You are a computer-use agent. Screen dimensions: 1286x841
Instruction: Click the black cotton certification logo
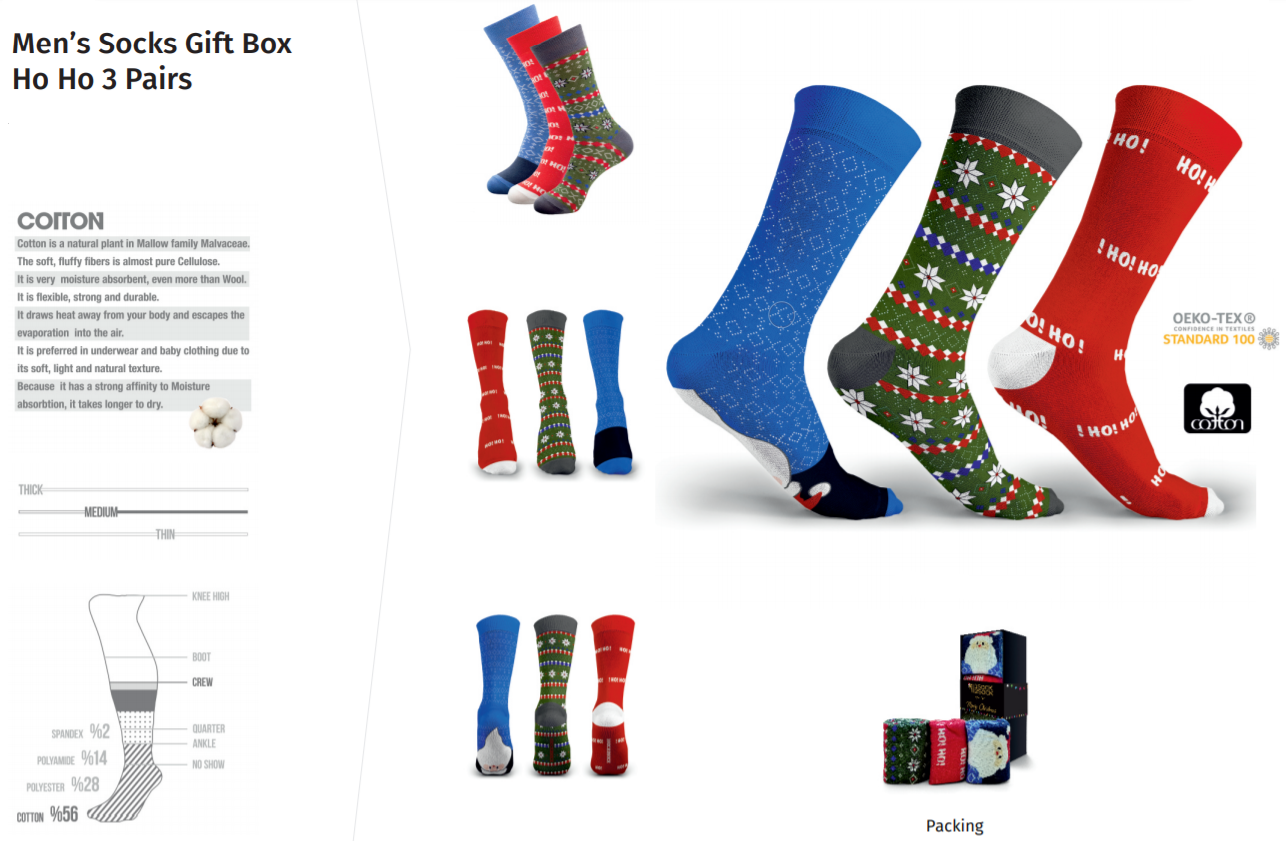[x=1217, y=409]
